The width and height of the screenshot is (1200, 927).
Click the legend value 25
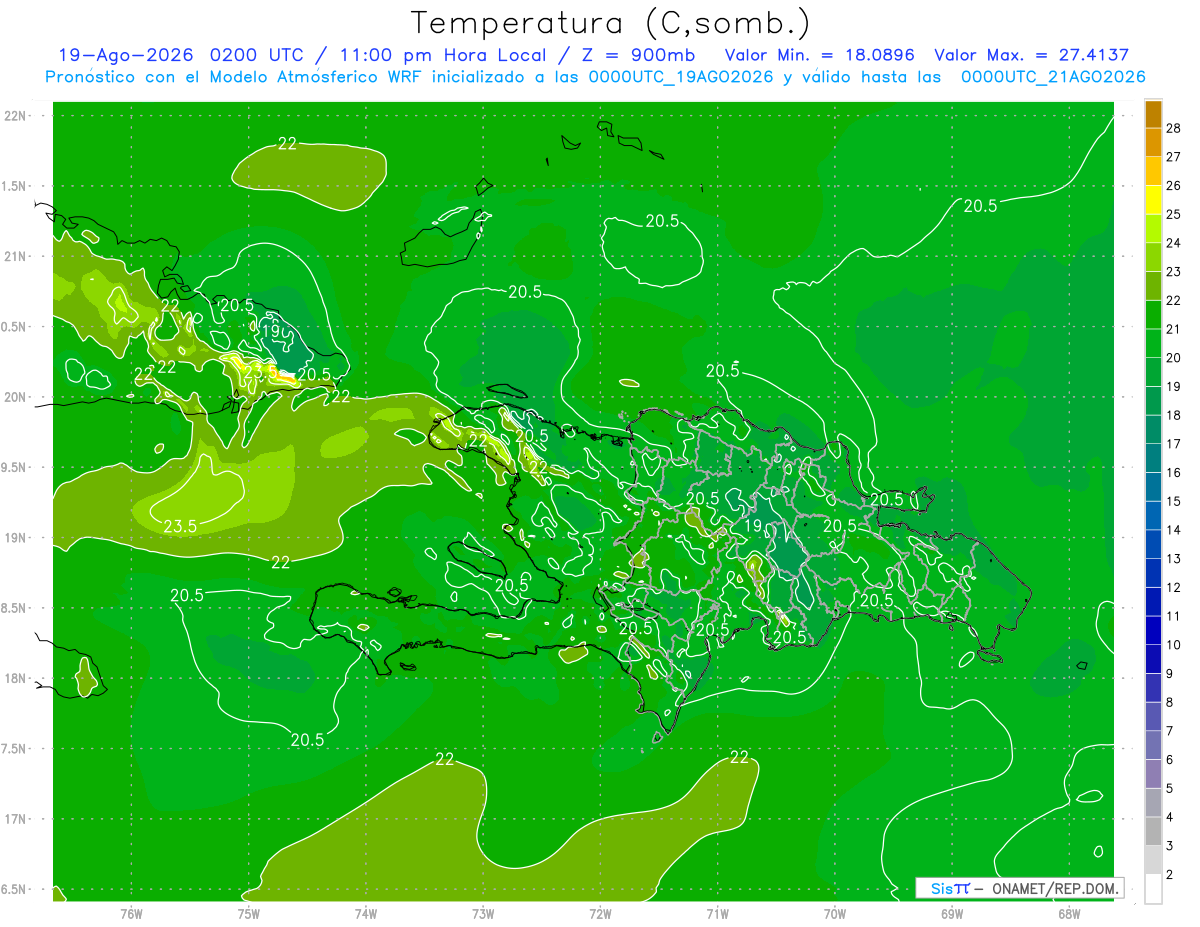tap(1174, 214)
